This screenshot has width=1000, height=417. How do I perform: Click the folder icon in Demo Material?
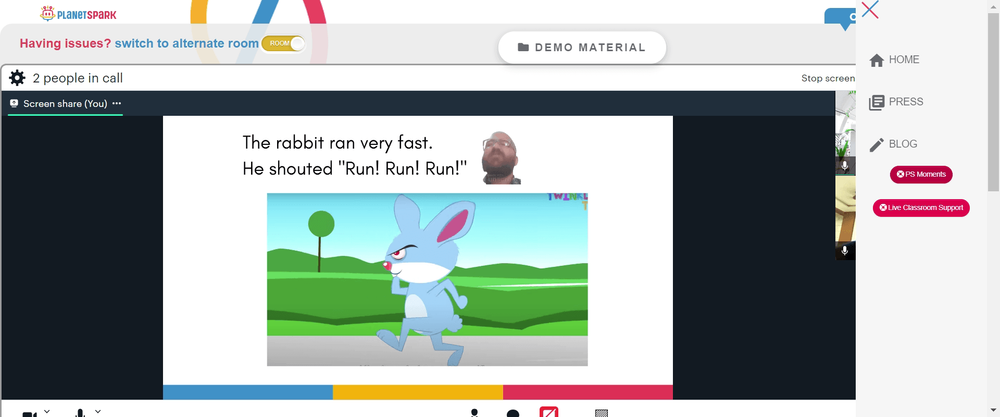click(x=524, y=47)
